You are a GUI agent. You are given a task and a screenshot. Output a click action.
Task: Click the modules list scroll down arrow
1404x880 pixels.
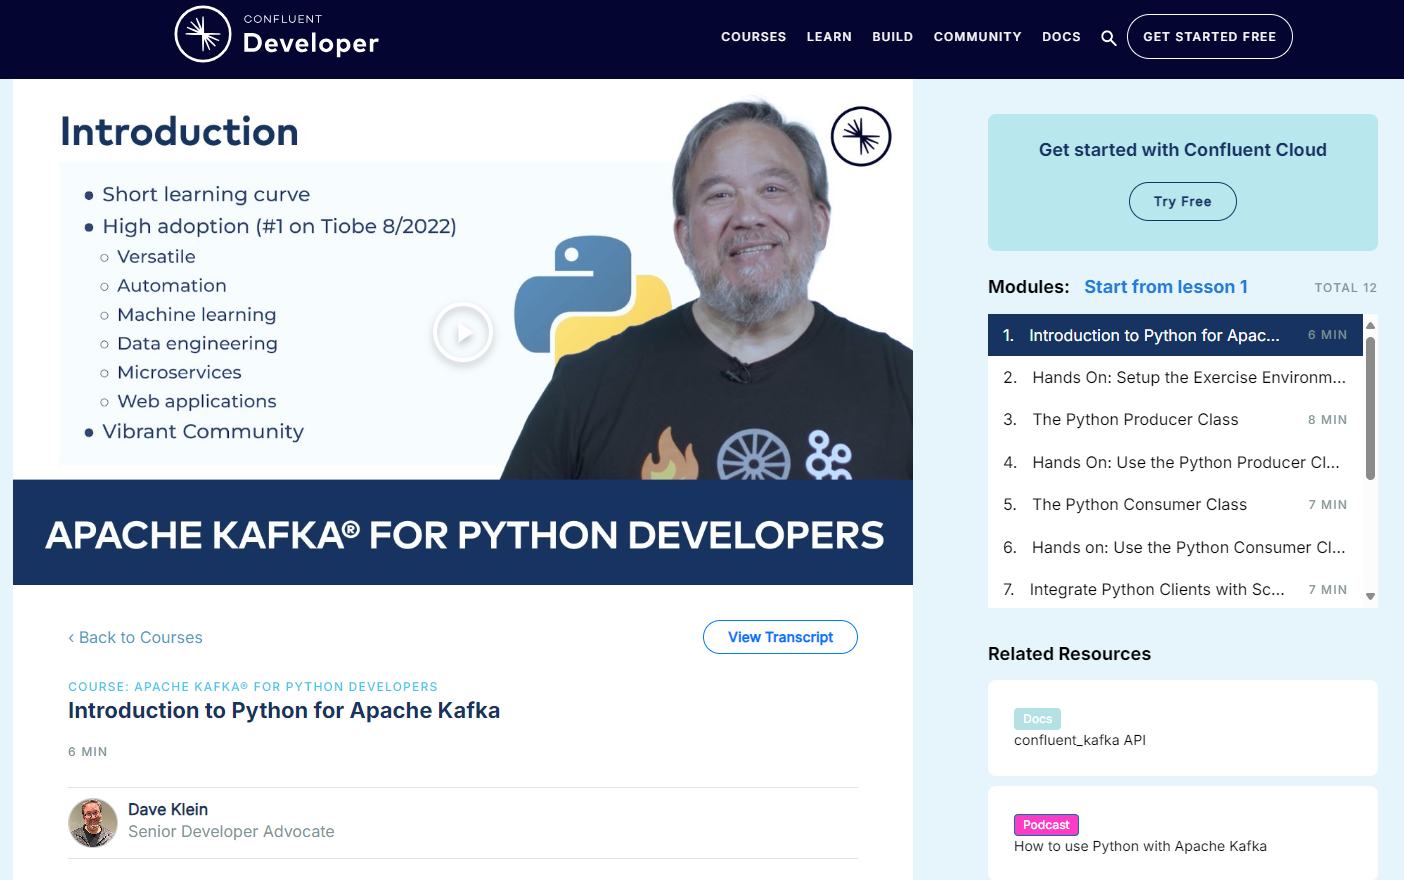(x=1371, y=596)
